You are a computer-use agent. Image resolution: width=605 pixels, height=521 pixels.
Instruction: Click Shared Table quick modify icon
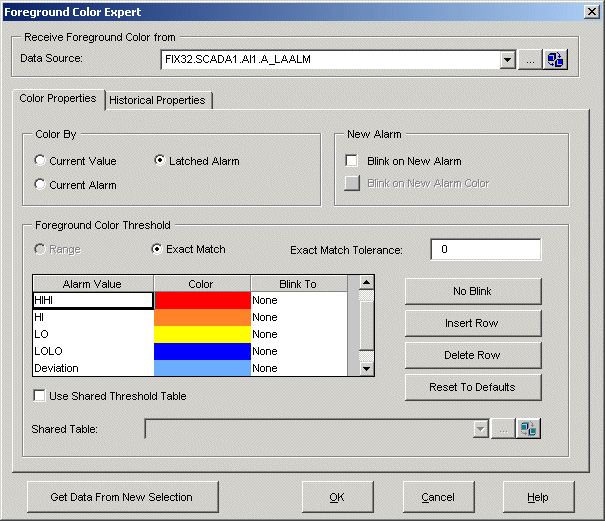click(528, 429)
